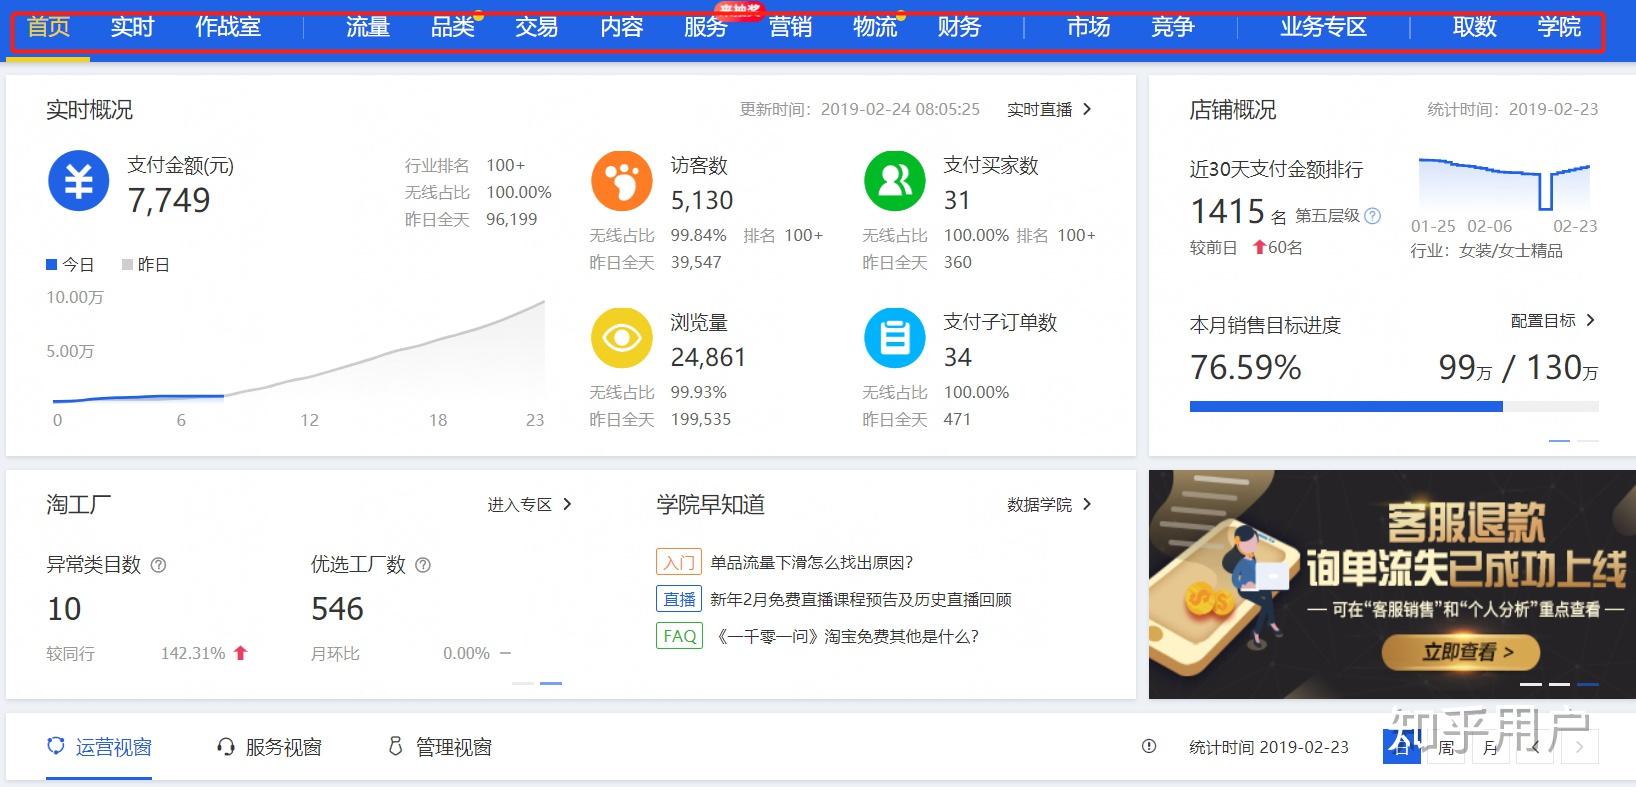Image resolution: width=1636 pixels, height=787 pixels.
Task: Click the 支付买家数 people icon
Action: (x=895, y=181)
